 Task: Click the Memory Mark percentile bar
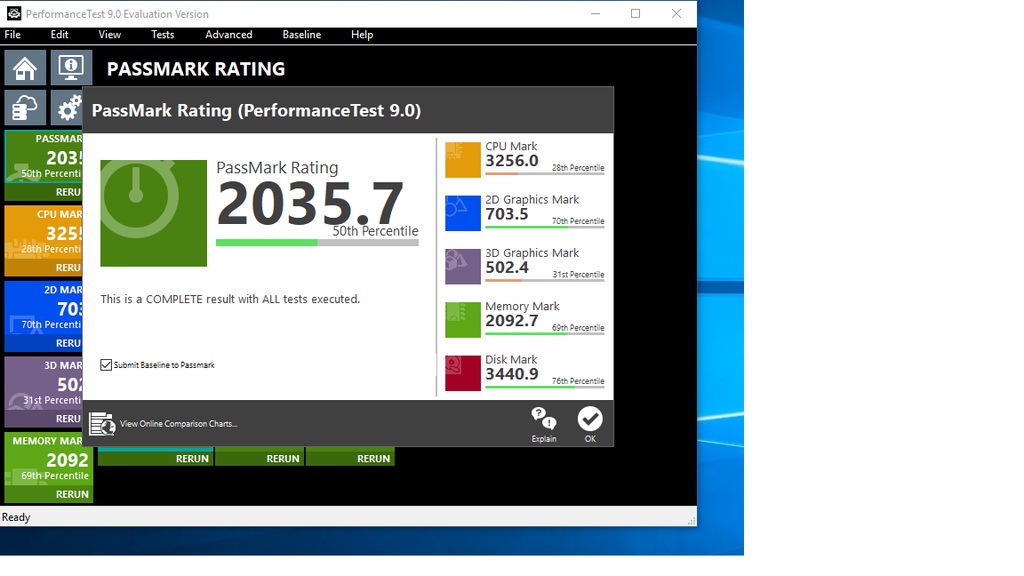[x=545, y=334]
